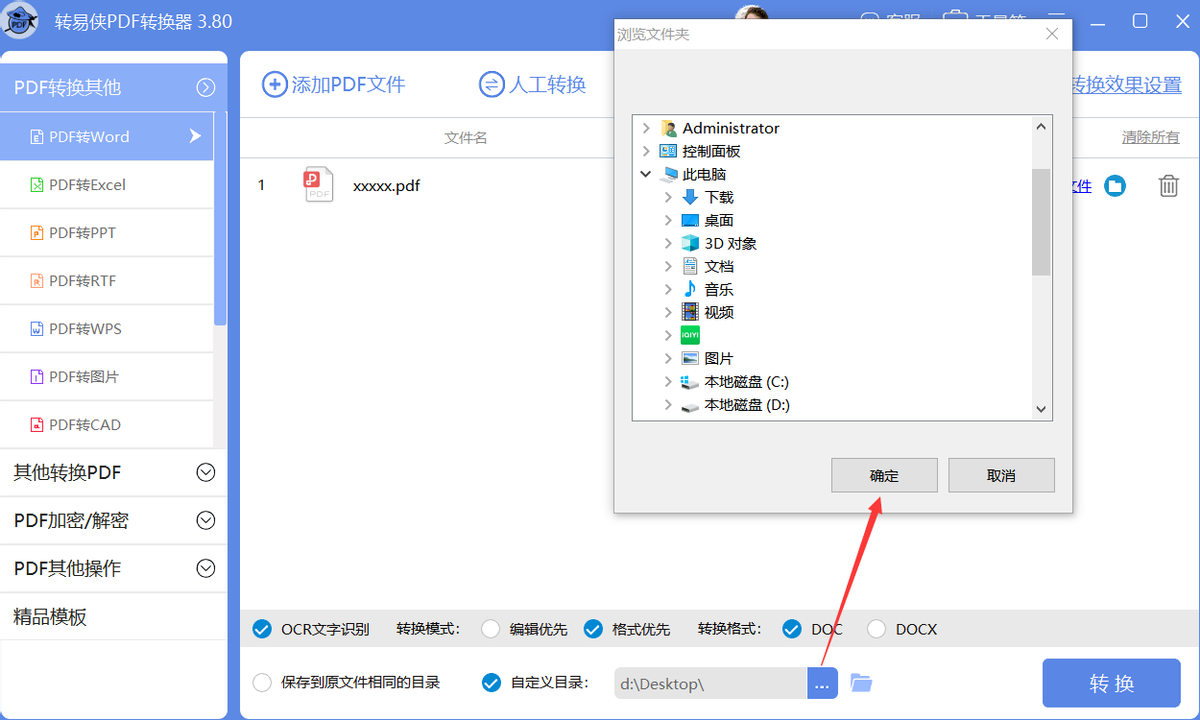Click the 音乐 music note icon
This screenshot has width=1200, height=720.
pyautogui.click(x=690, y=289)
